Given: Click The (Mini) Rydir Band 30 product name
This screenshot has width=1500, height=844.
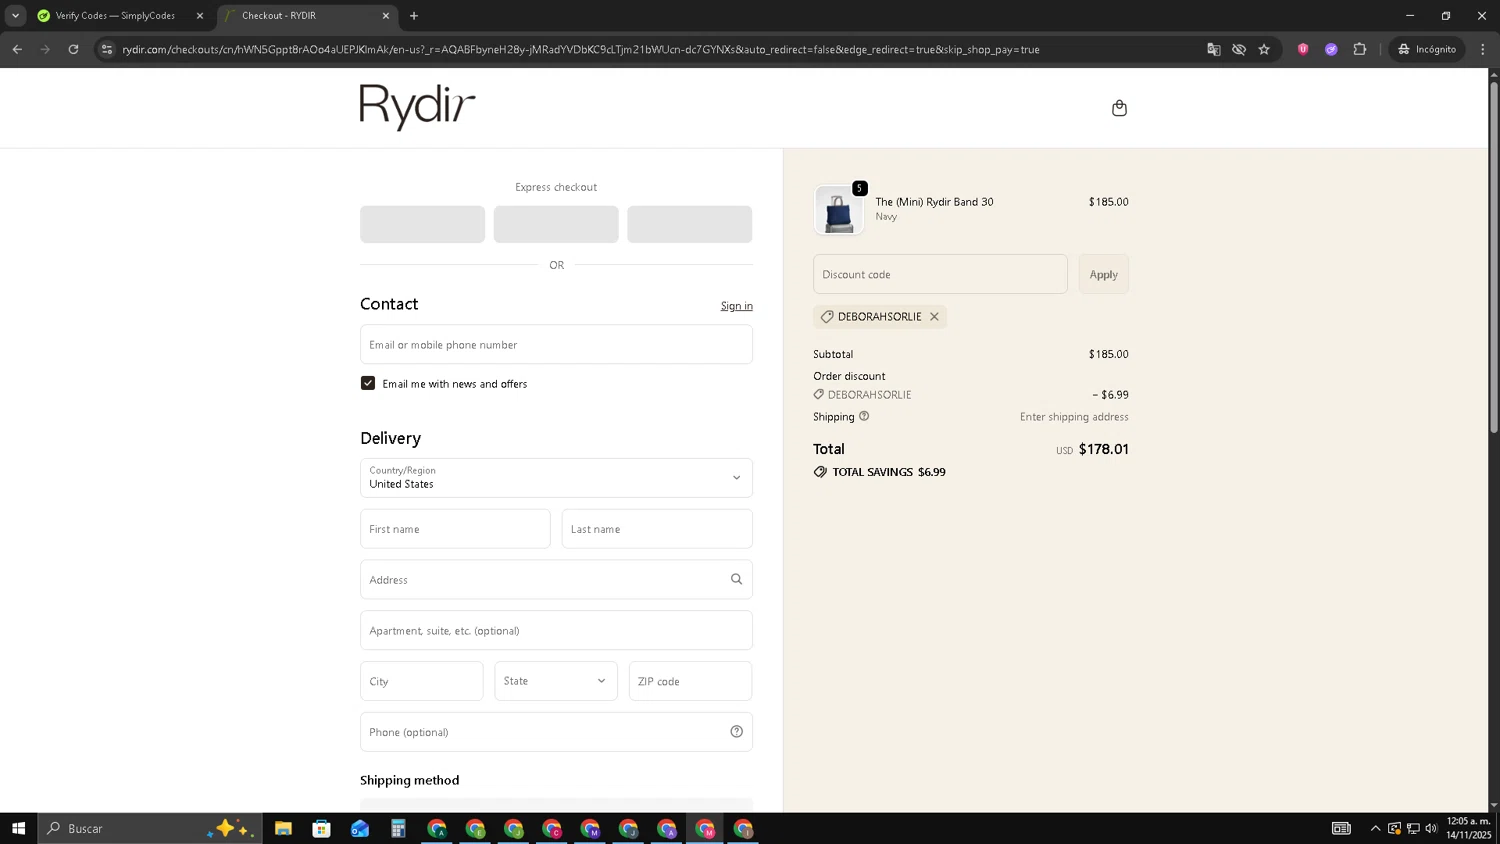Looking at the screenshot, I should pos(934,202).
